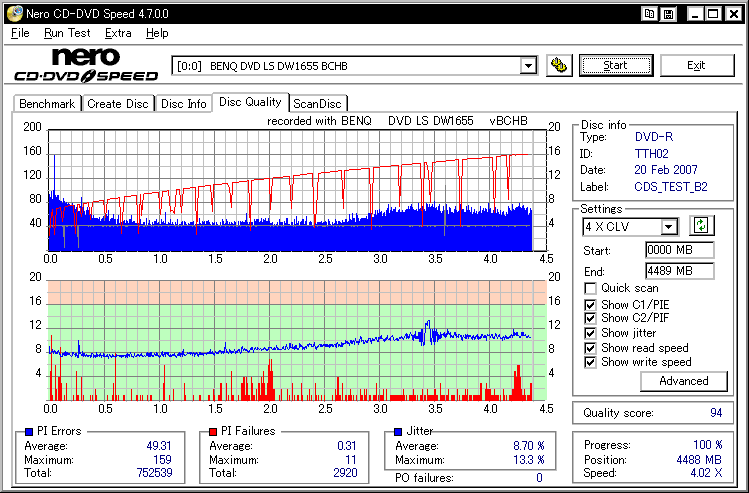
Task: Click the Start button
Action: coord(616,65)
